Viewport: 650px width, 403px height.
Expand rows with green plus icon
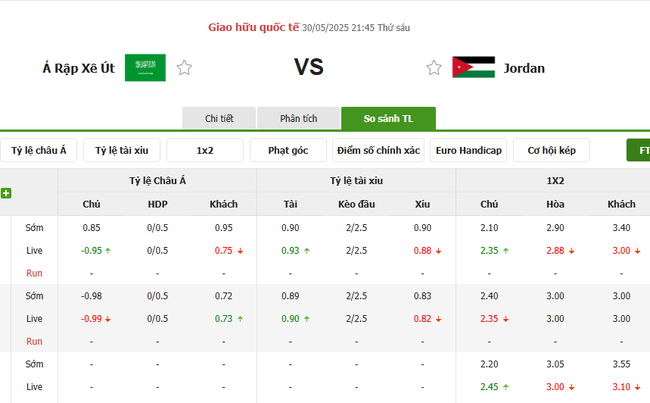coord(6,193)
